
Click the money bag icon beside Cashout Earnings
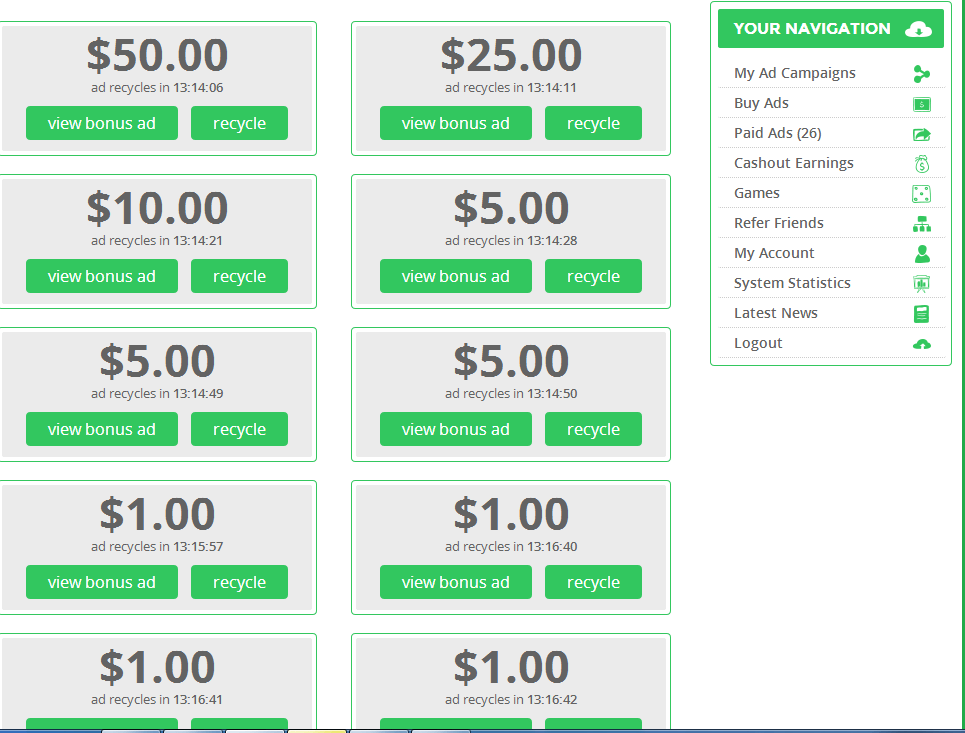coord(921,164)
